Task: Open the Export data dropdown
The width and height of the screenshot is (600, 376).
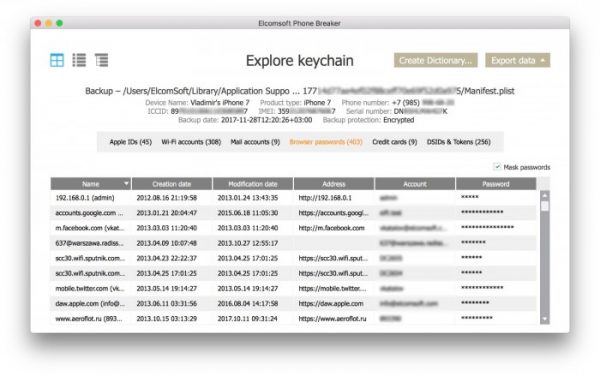Action: [x=517, y=60]
